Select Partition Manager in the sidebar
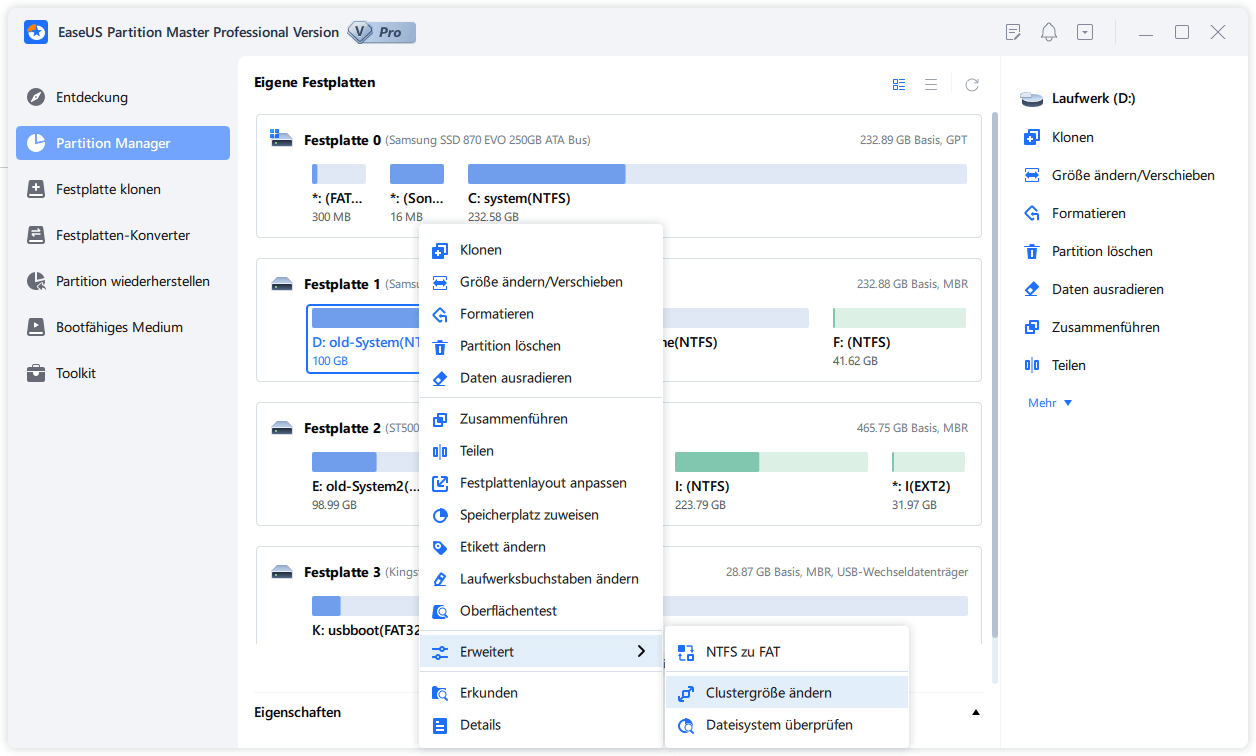 [123, 143]
